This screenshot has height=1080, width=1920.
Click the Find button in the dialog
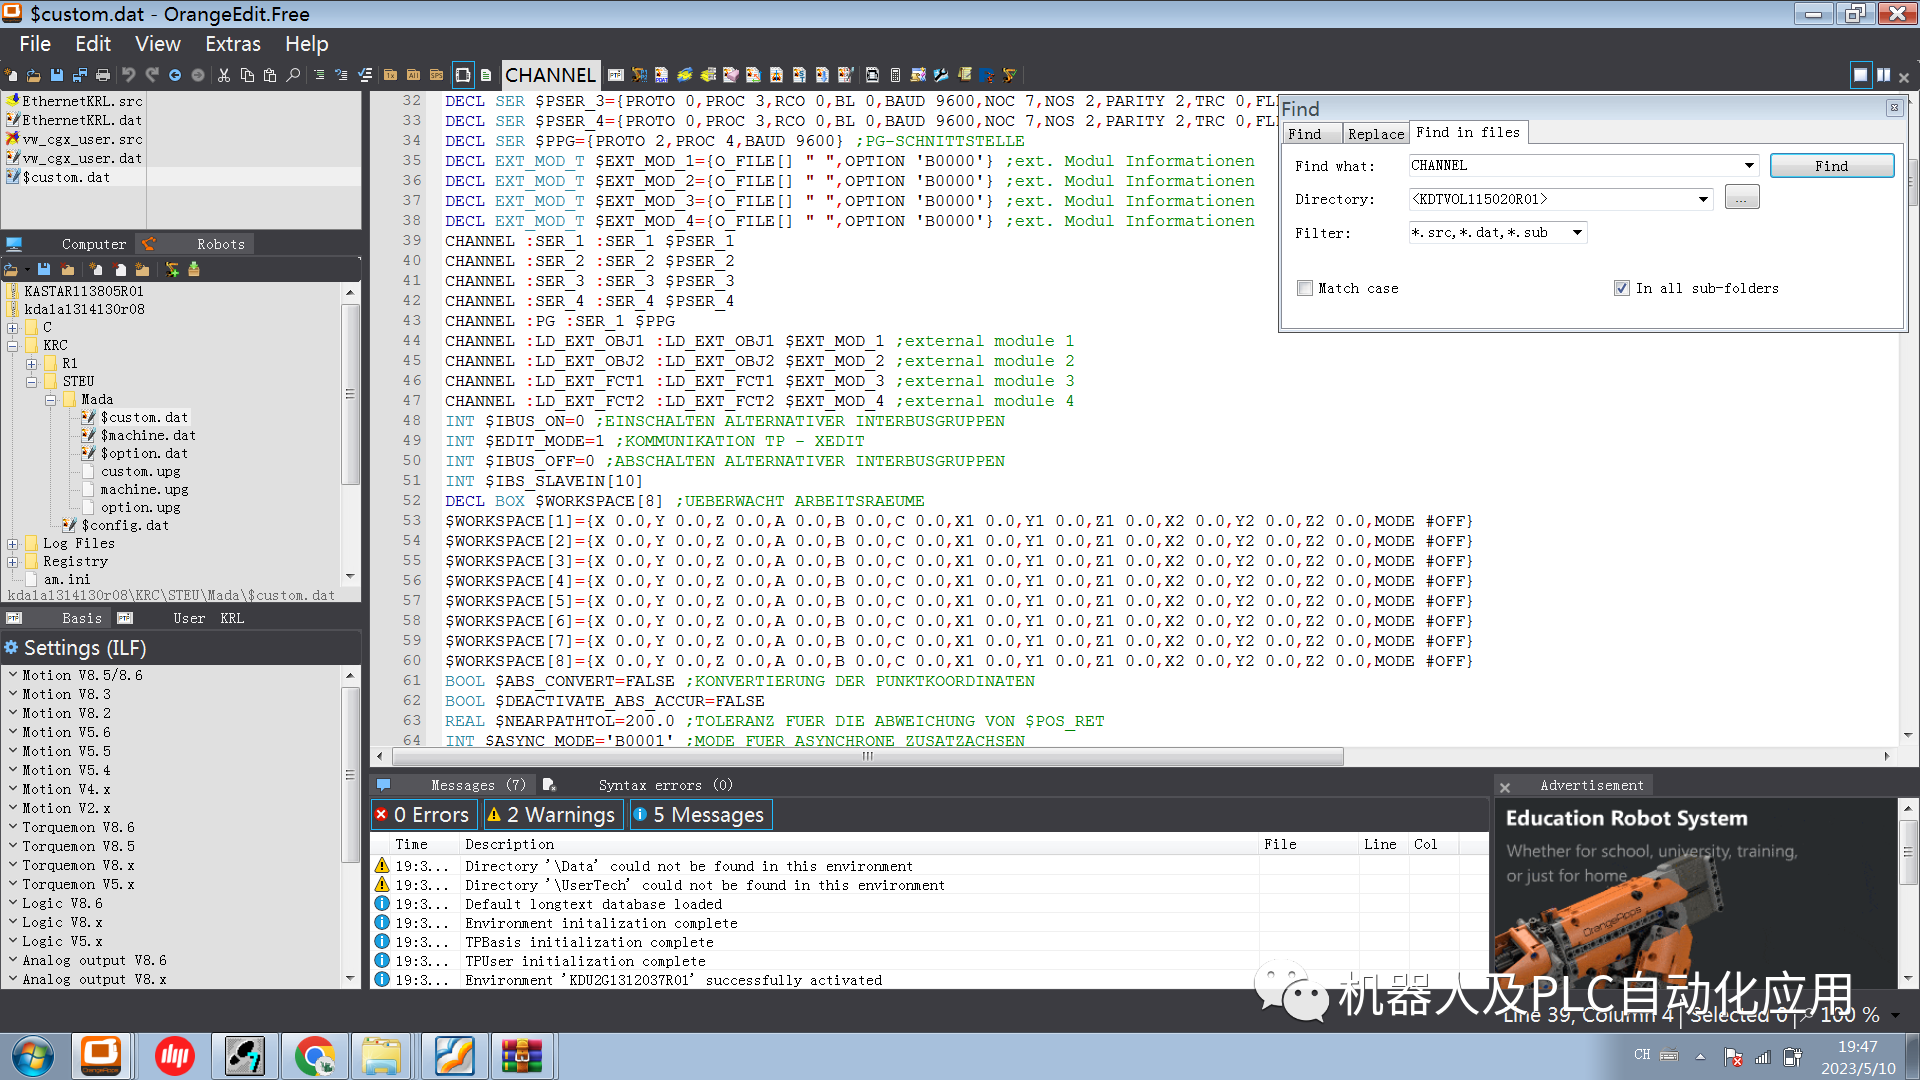click(1831, 165)
